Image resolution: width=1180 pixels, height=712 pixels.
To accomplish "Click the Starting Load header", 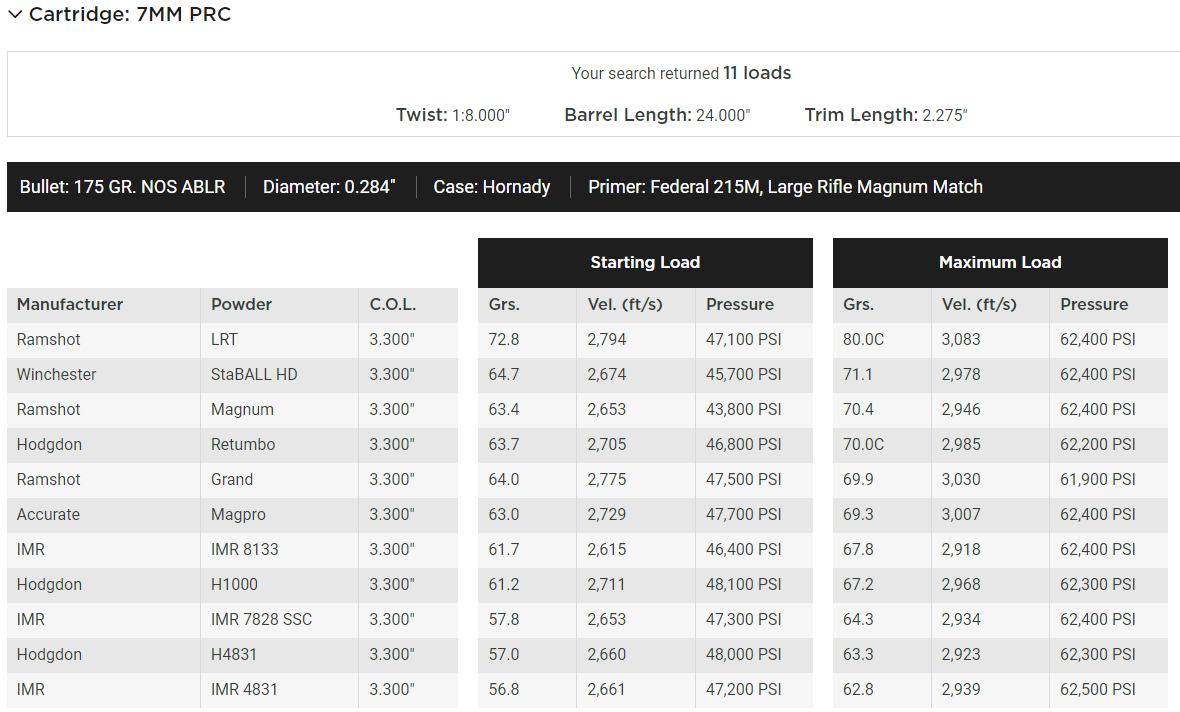I will (645, 263).
